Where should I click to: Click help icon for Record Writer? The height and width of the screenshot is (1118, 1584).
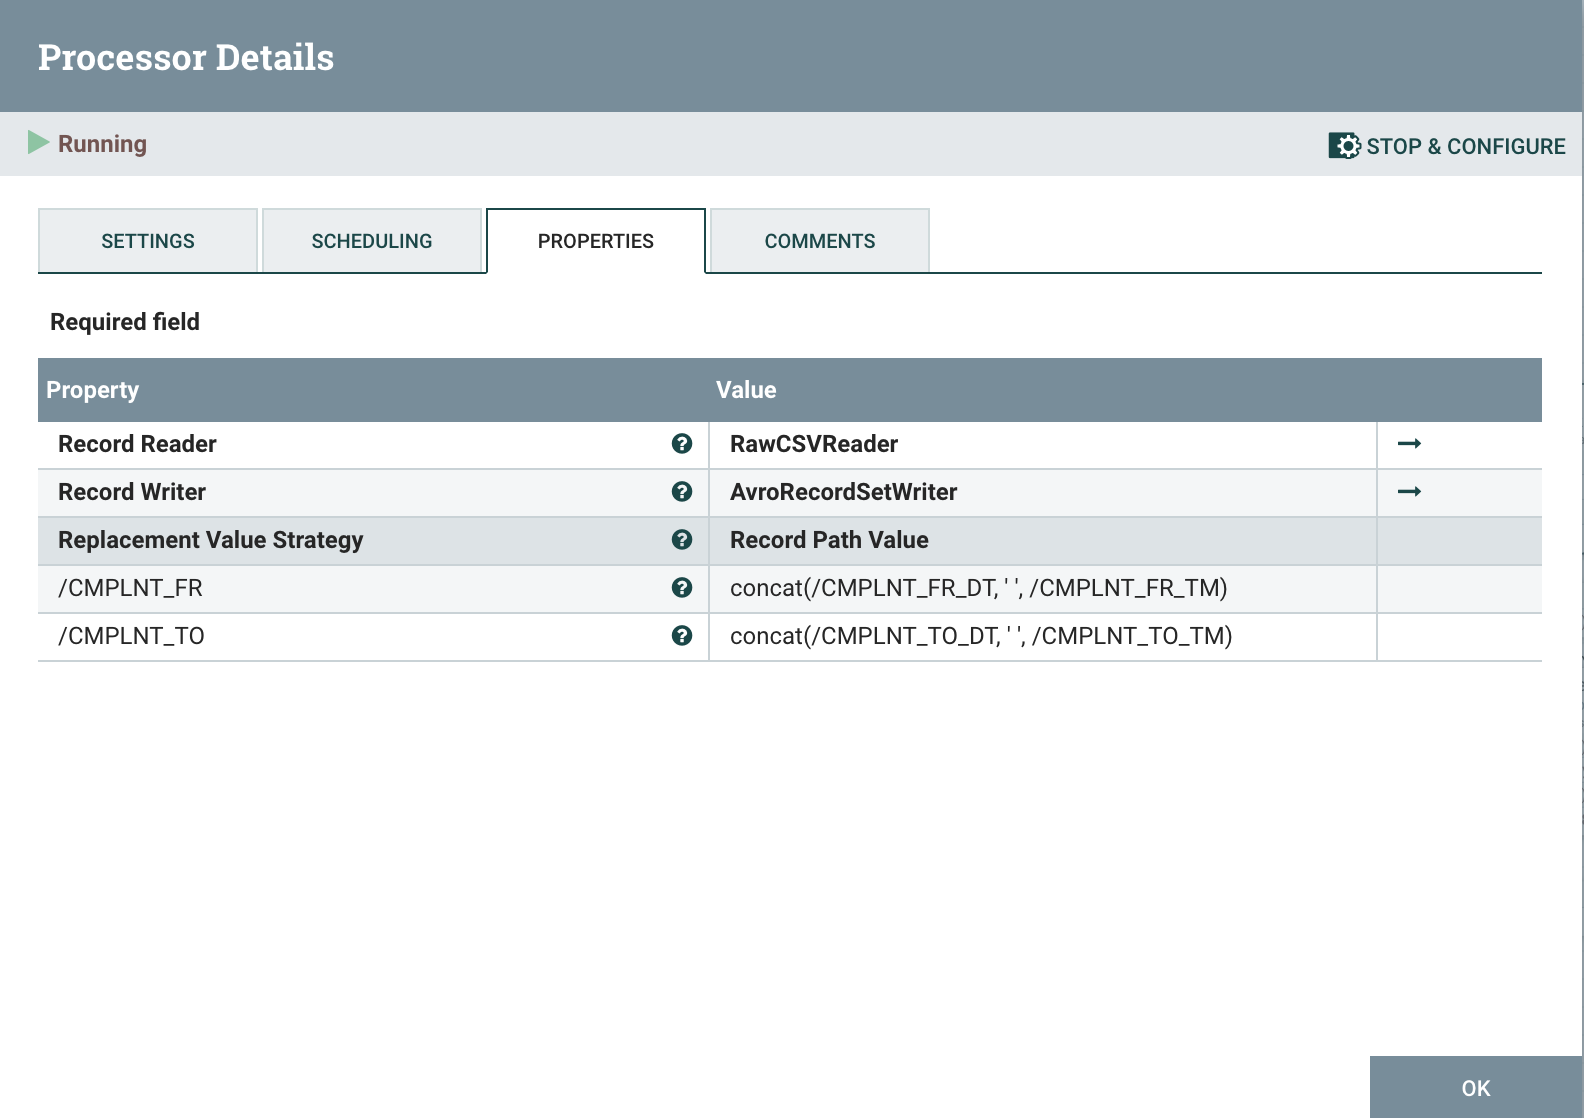(x=682, y=492)
